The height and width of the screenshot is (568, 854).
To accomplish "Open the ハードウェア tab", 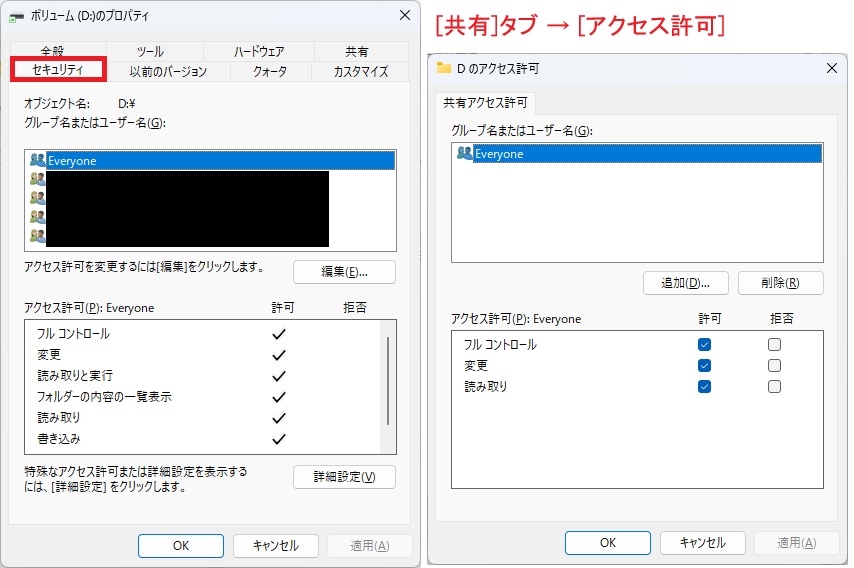I will [x=259, y=51].
